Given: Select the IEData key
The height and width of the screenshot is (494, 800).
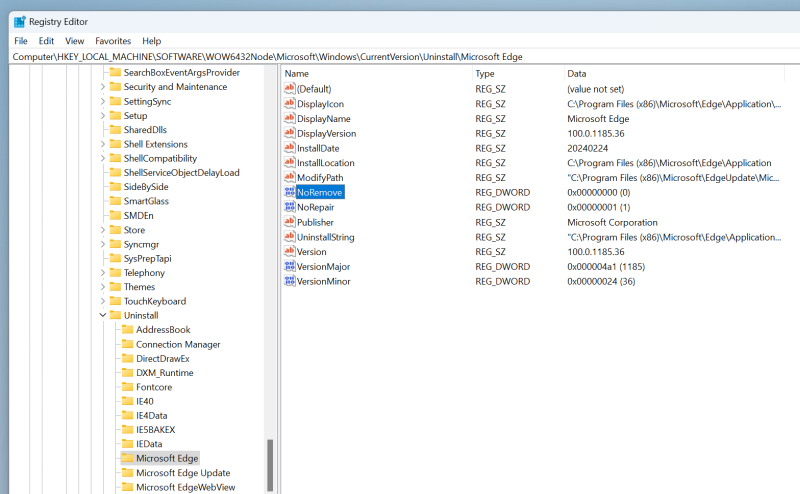Looking at the screenshot, I should click(x=149, y=443).
